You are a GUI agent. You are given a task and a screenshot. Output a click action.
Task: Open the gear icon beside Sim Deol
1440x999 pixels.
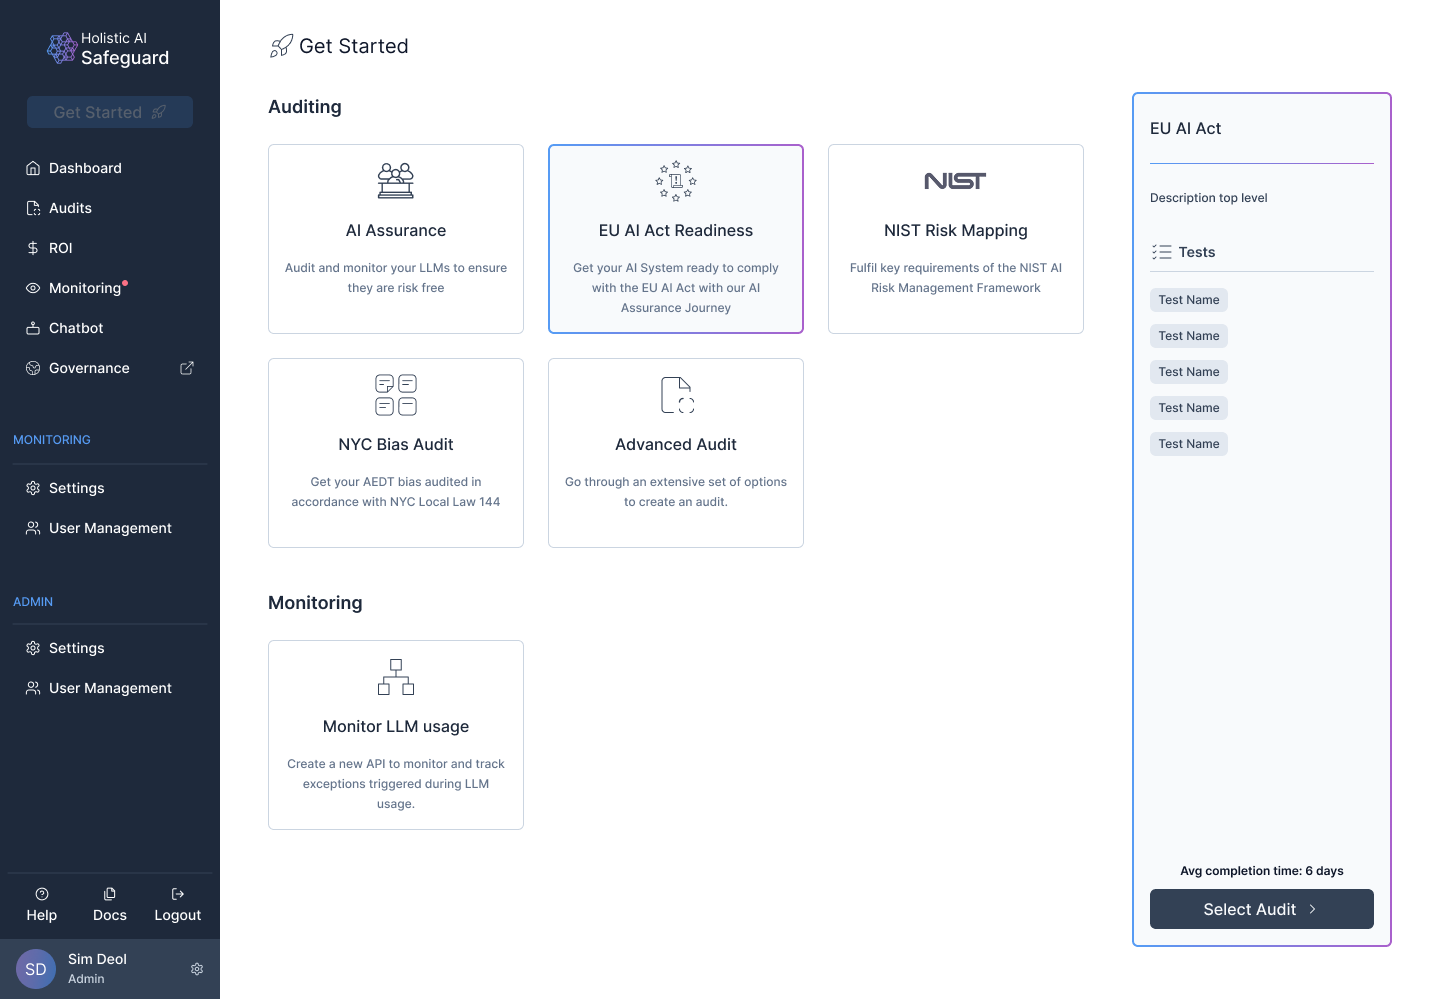coord(197,969)
